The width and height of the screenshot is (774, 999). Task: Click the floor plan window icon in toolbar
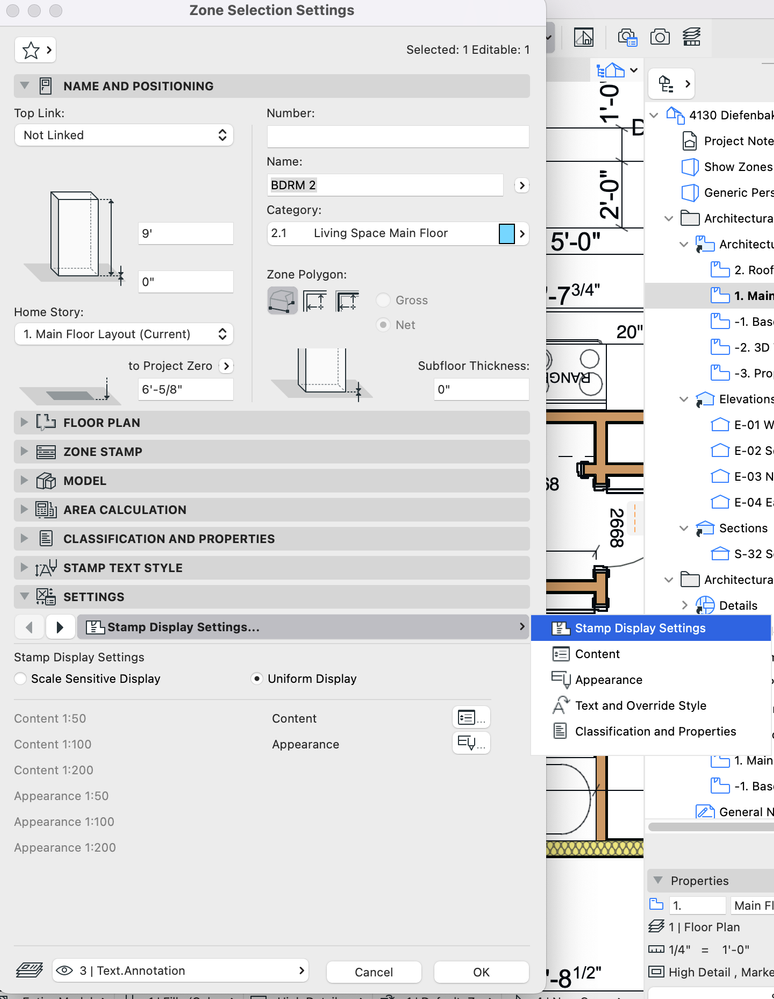(x=584, y=37)
